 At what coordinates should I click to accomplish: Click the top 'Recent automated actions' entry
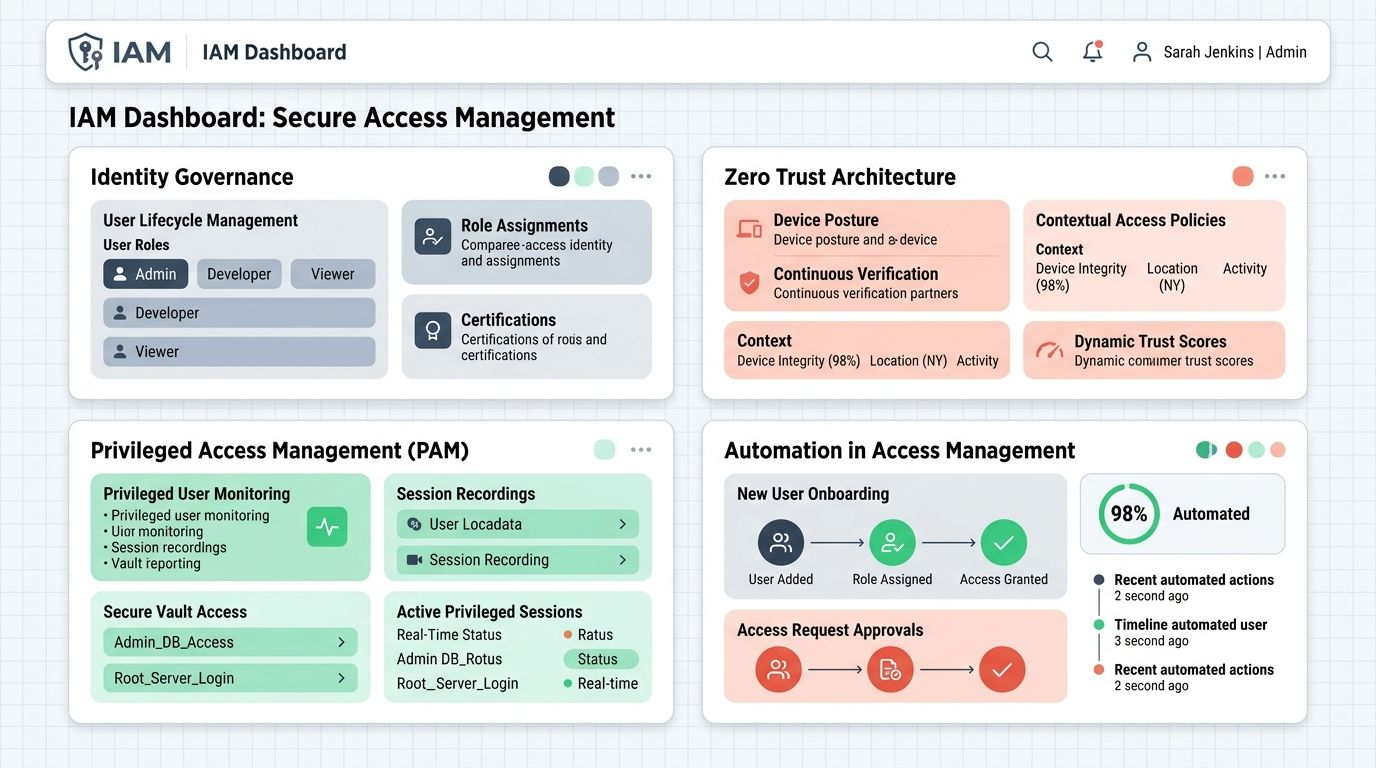click(1194, 587)
